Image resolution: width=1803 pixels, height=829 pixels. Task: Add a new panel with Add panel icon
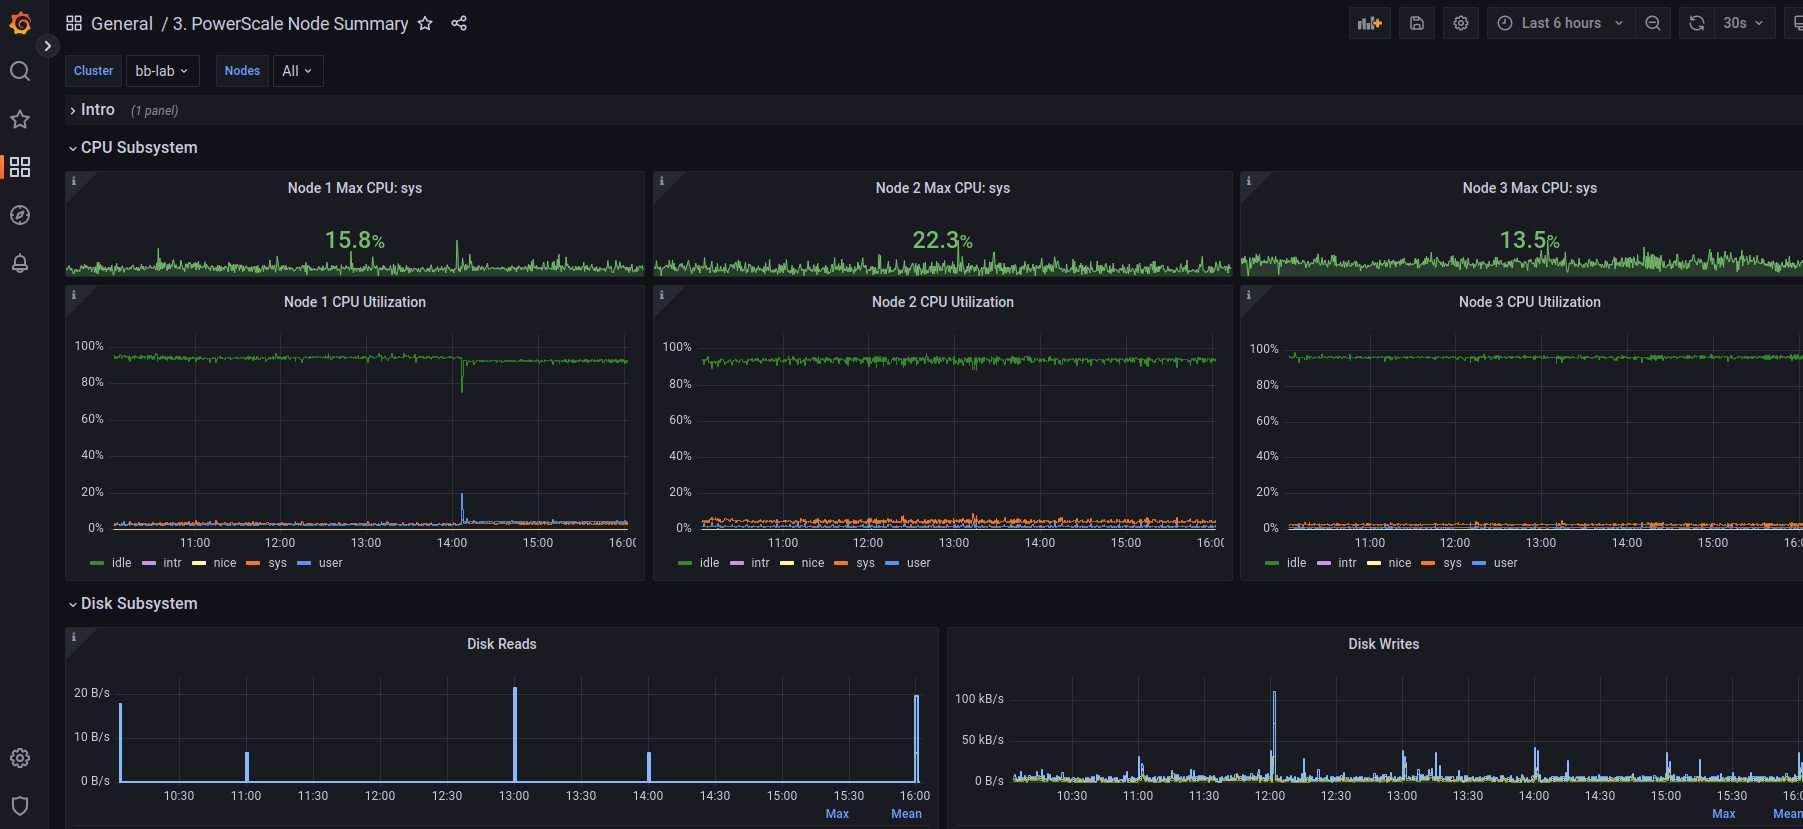tap(1370, 23)
